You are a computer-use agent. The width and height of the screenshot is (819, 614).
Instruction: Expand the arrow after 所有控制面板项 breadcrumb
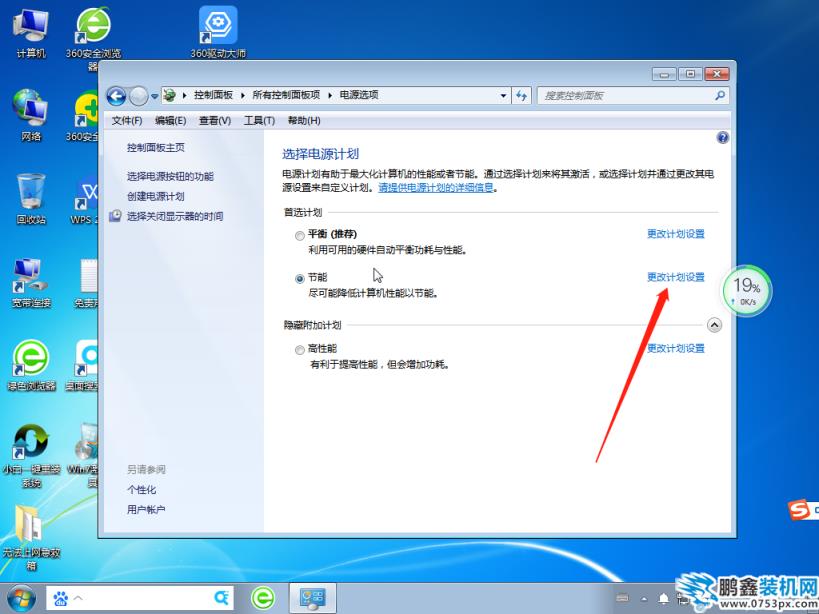pos(330,96)
